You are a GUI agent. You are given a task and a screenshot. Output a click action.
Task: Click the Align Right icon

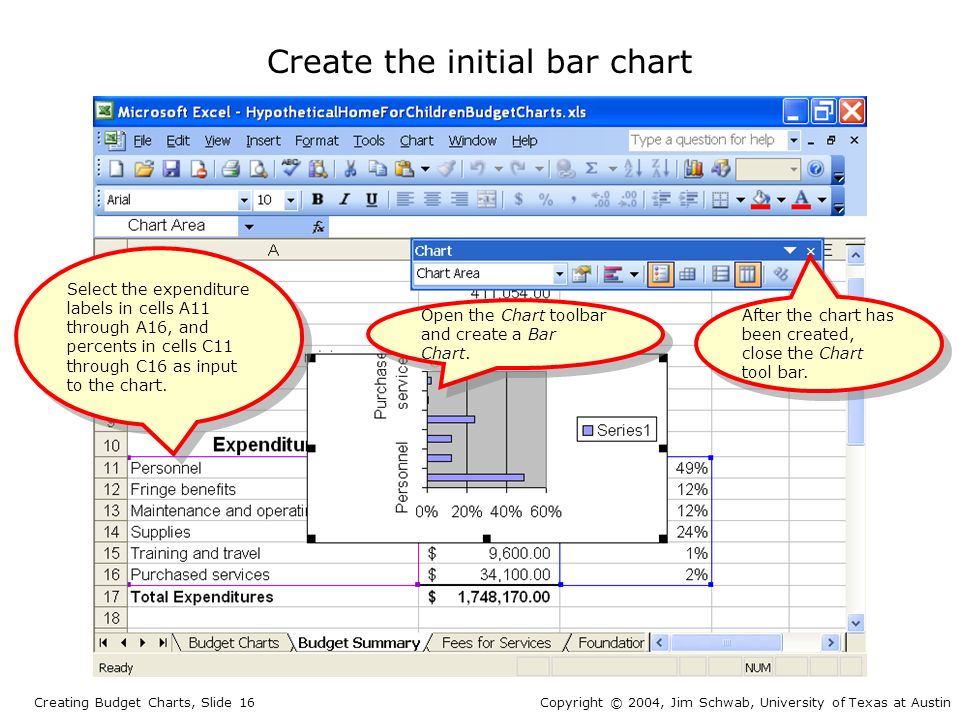pos(459,199)
